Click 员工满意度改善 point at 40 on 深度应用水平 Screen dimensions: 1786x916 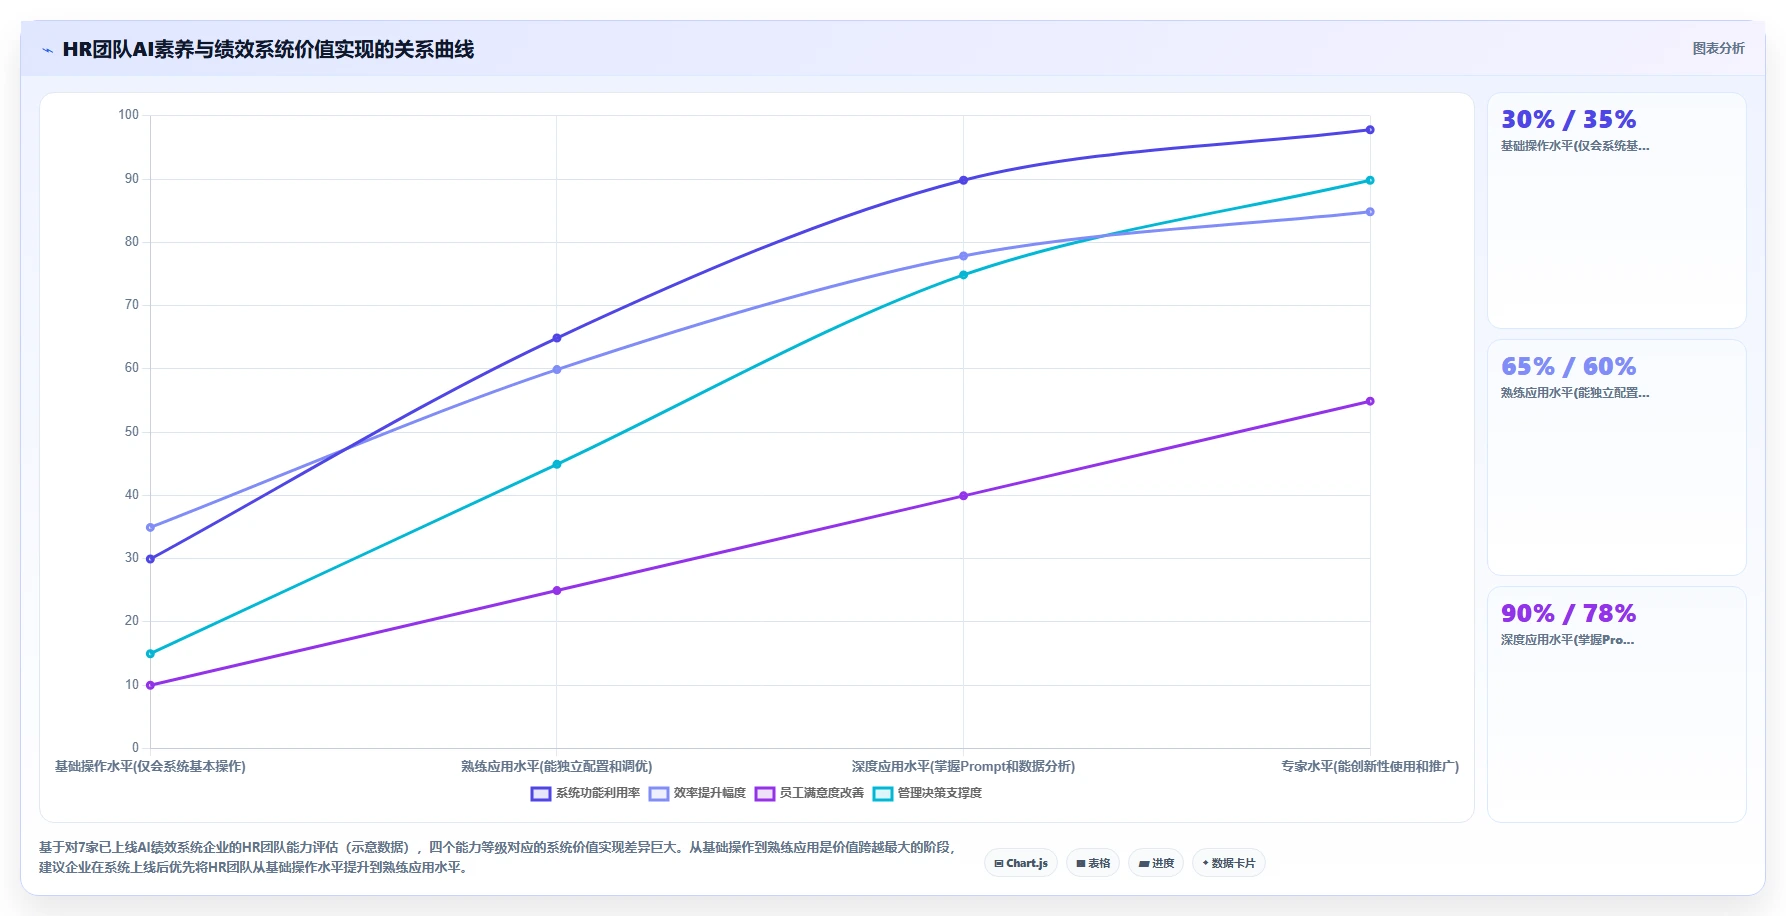[963, 496]
